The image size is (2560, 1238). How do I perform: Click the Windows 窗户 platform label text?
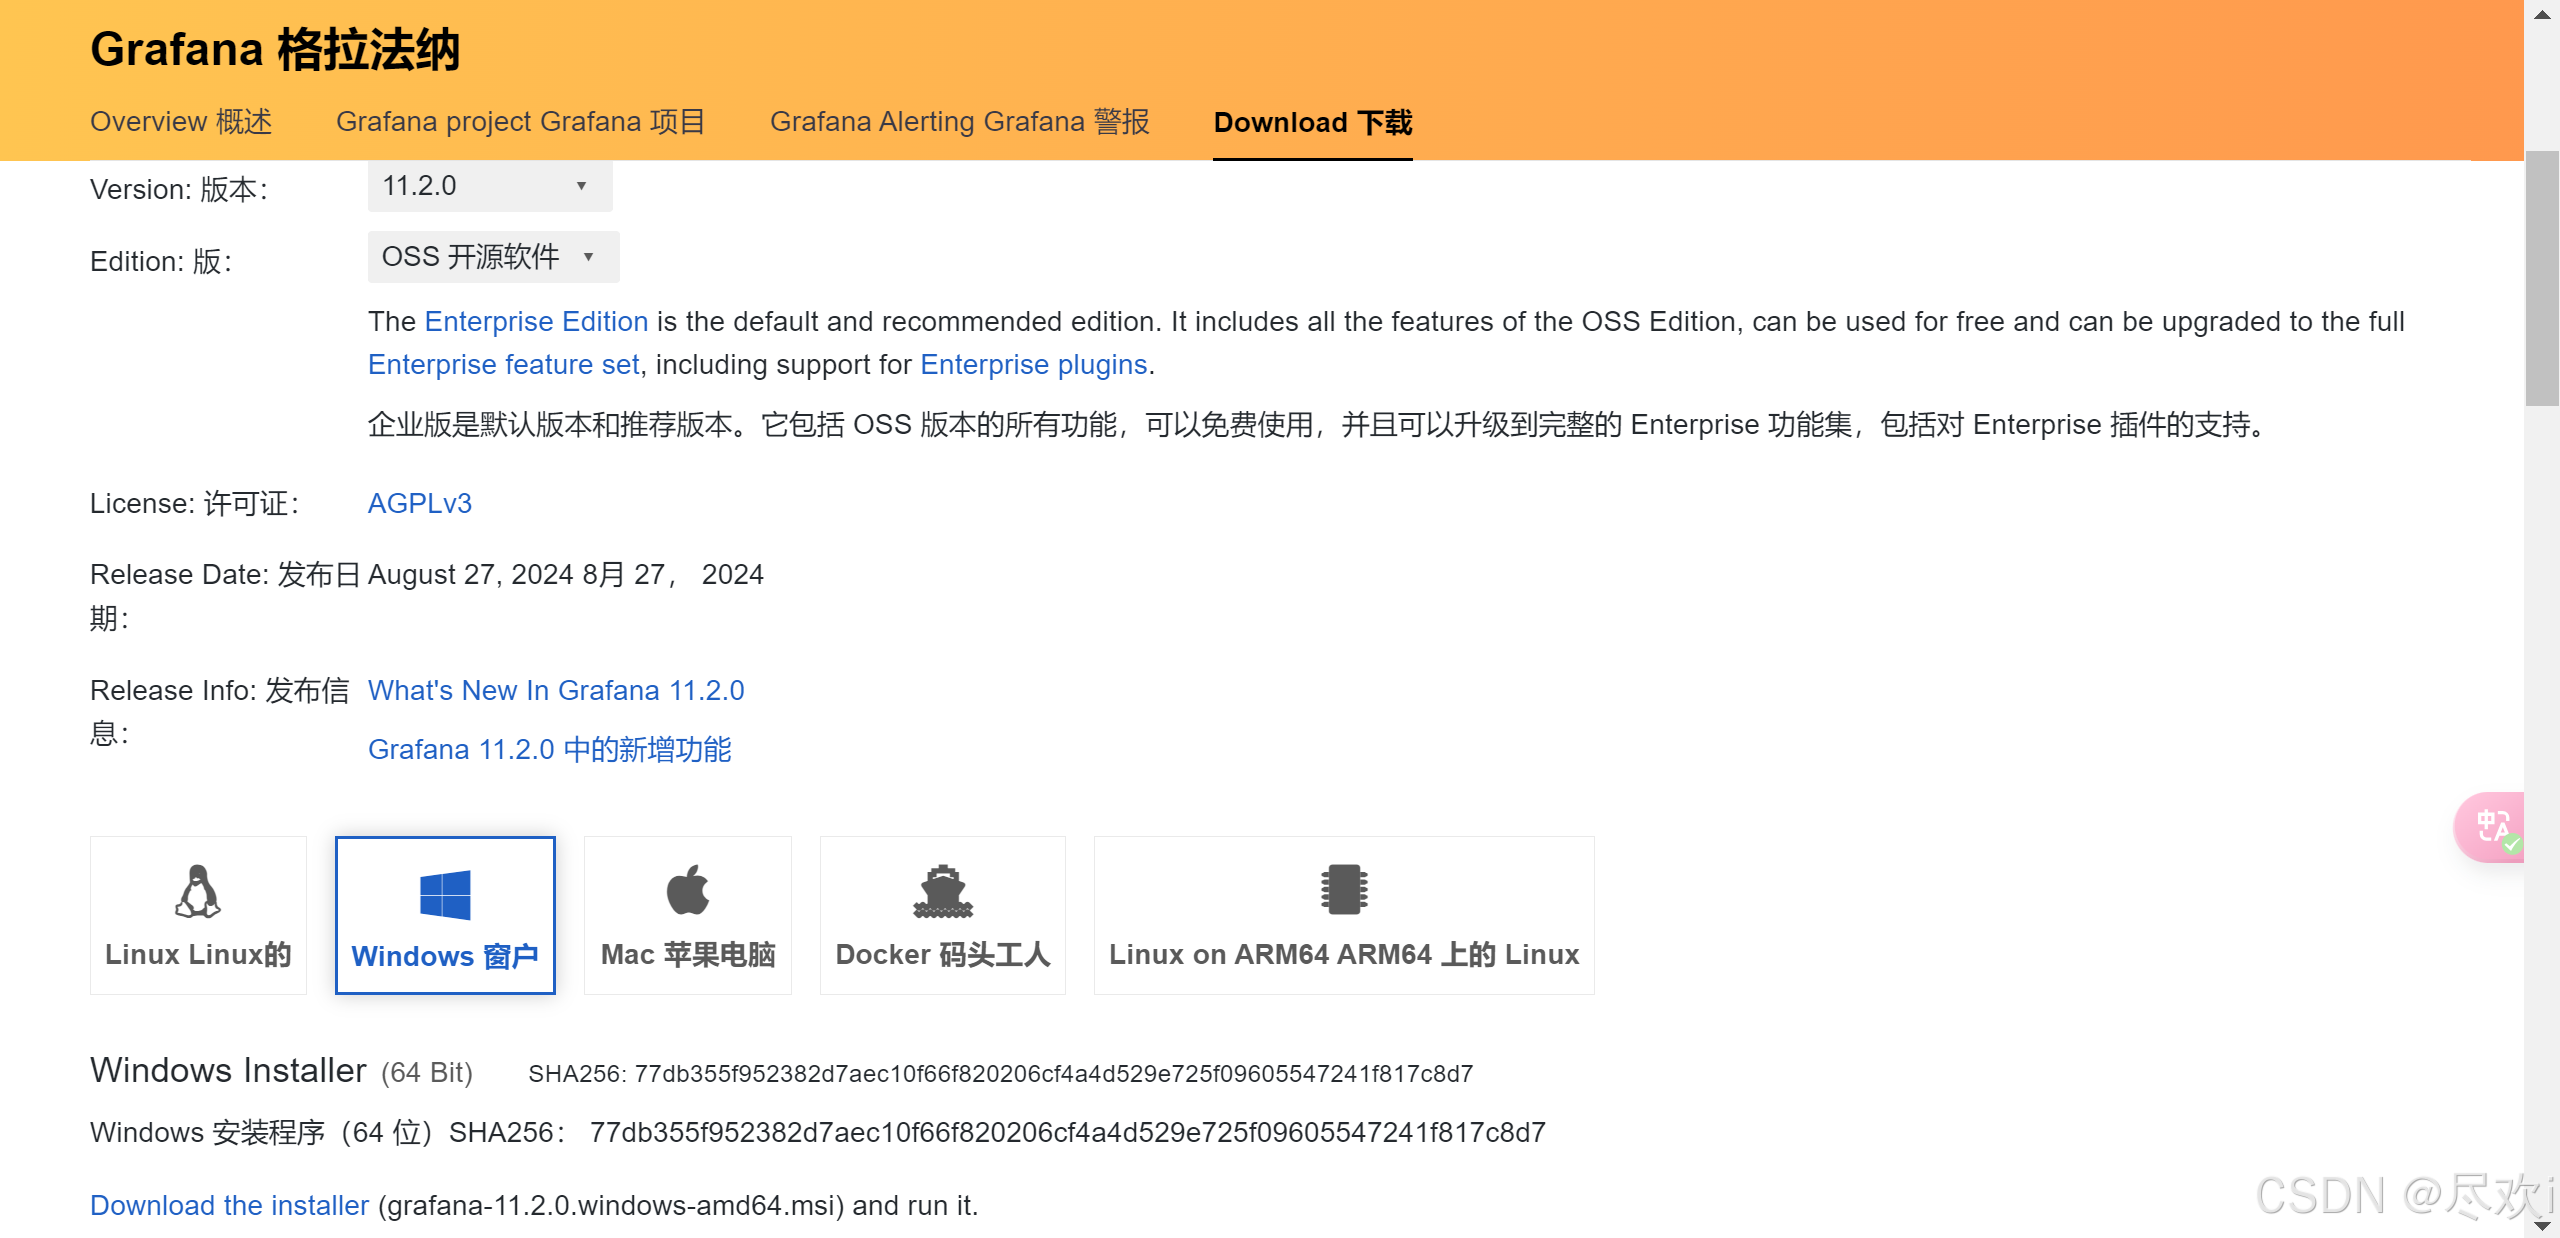tap(445, 957)
